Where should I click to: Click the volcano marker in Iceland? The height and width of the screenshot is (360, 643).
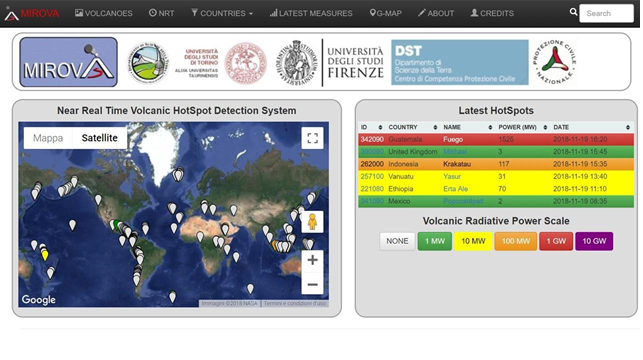tap(178, 175)
